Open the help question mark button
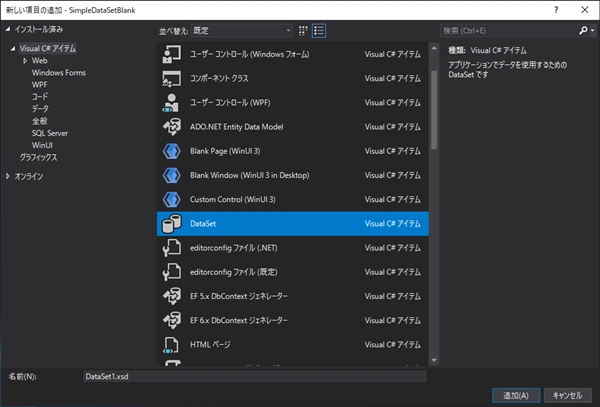 pos(556,10)
